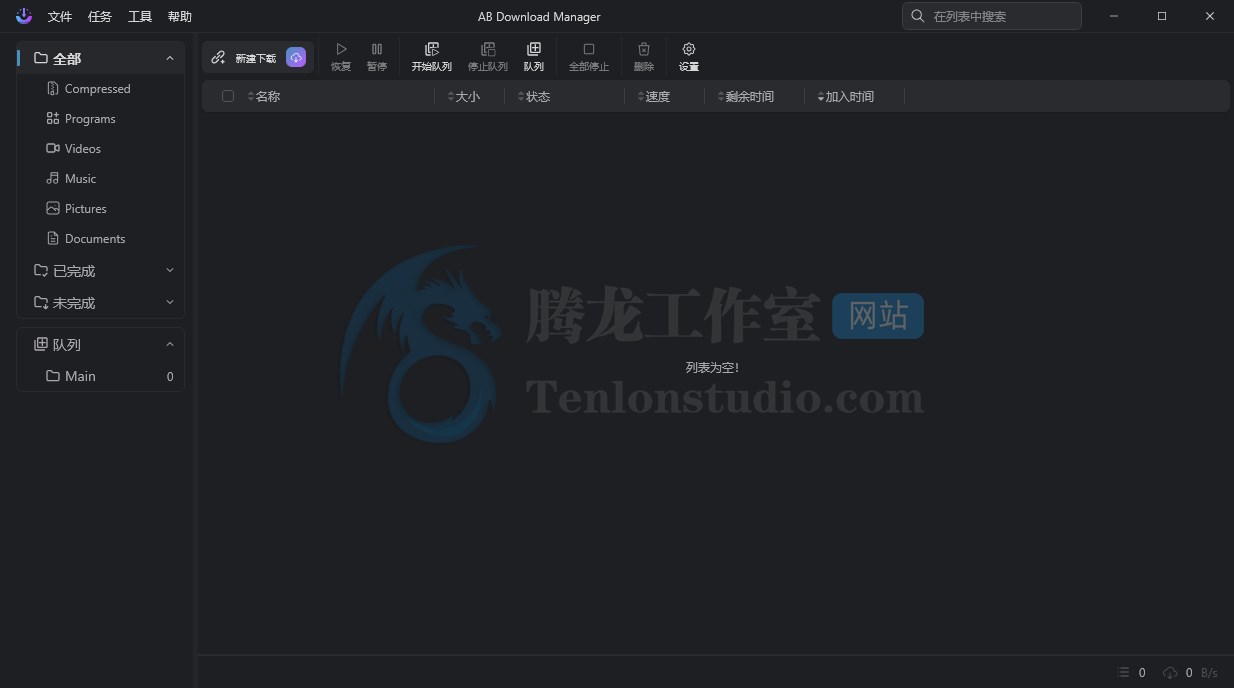Open the 工具 menu

[140, 17]
